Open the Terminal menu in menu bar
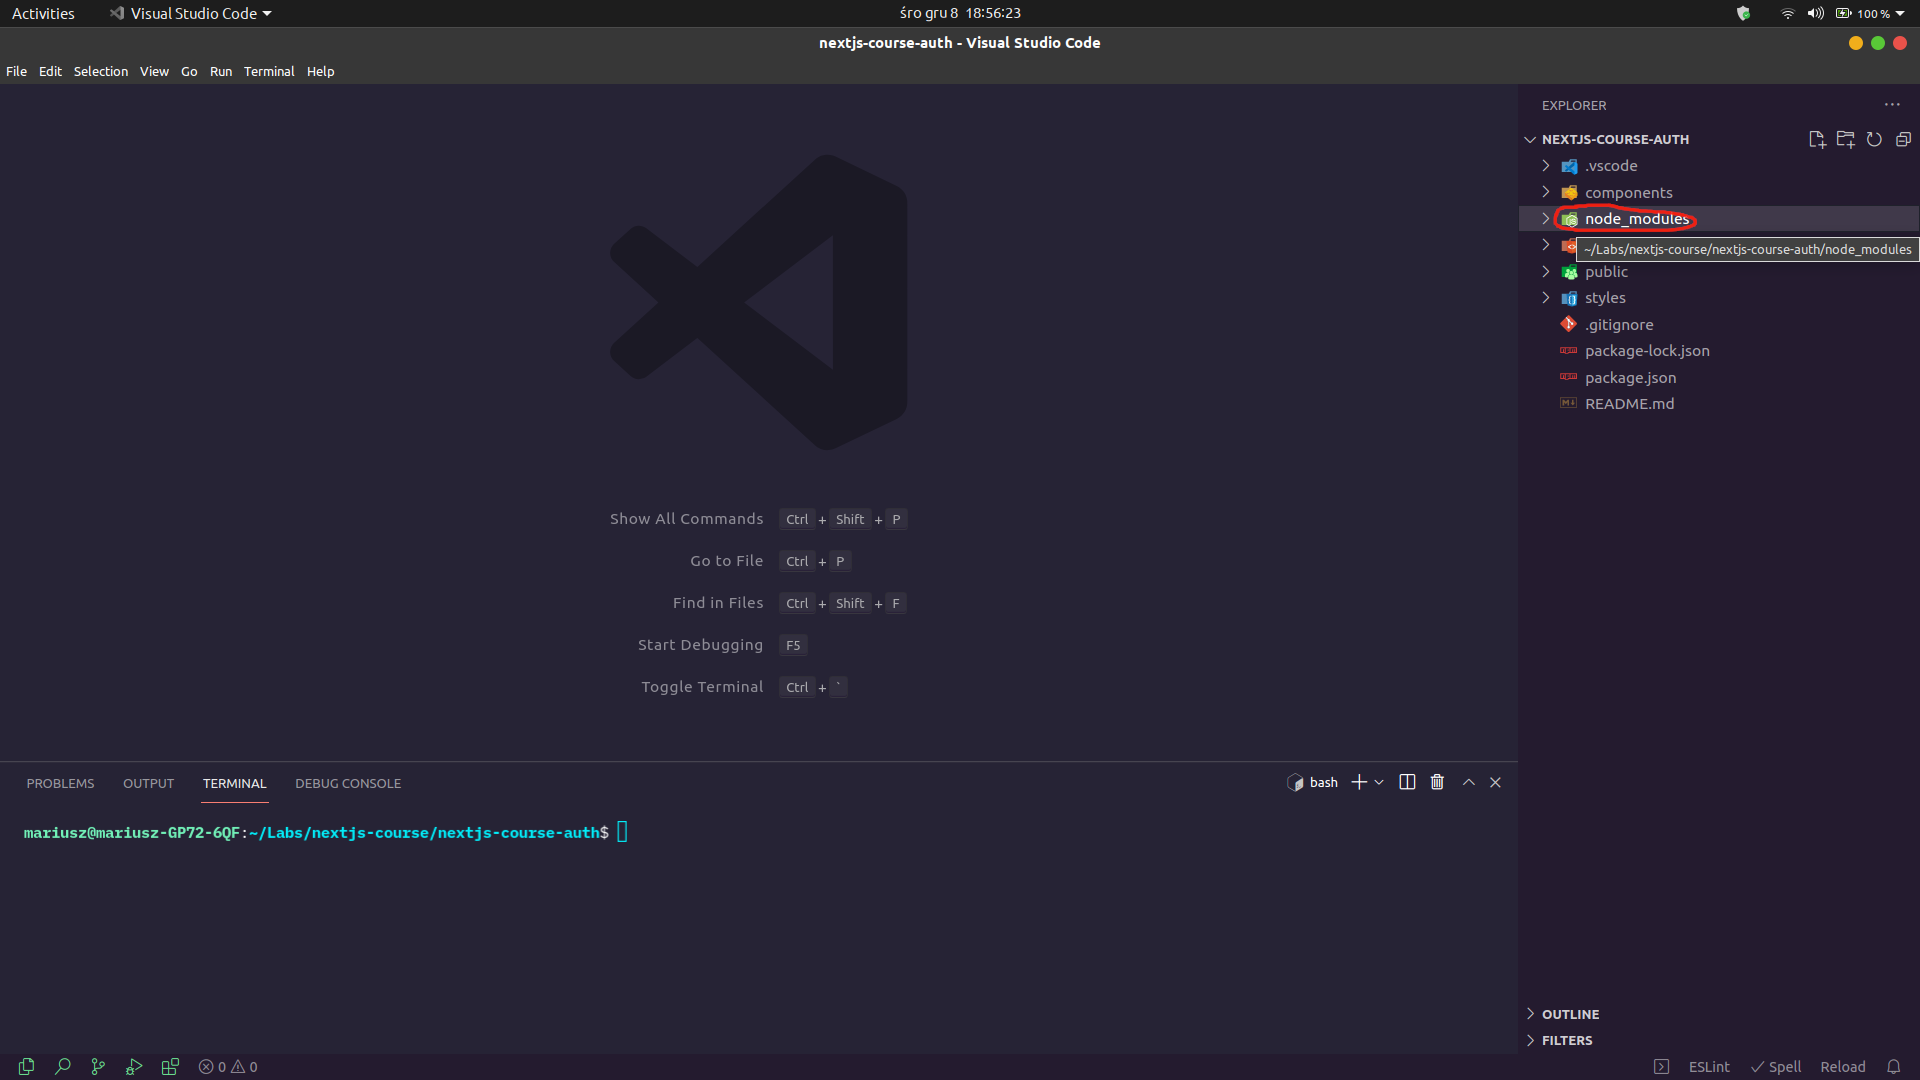1920x1080 pixels. coord(269,71)
